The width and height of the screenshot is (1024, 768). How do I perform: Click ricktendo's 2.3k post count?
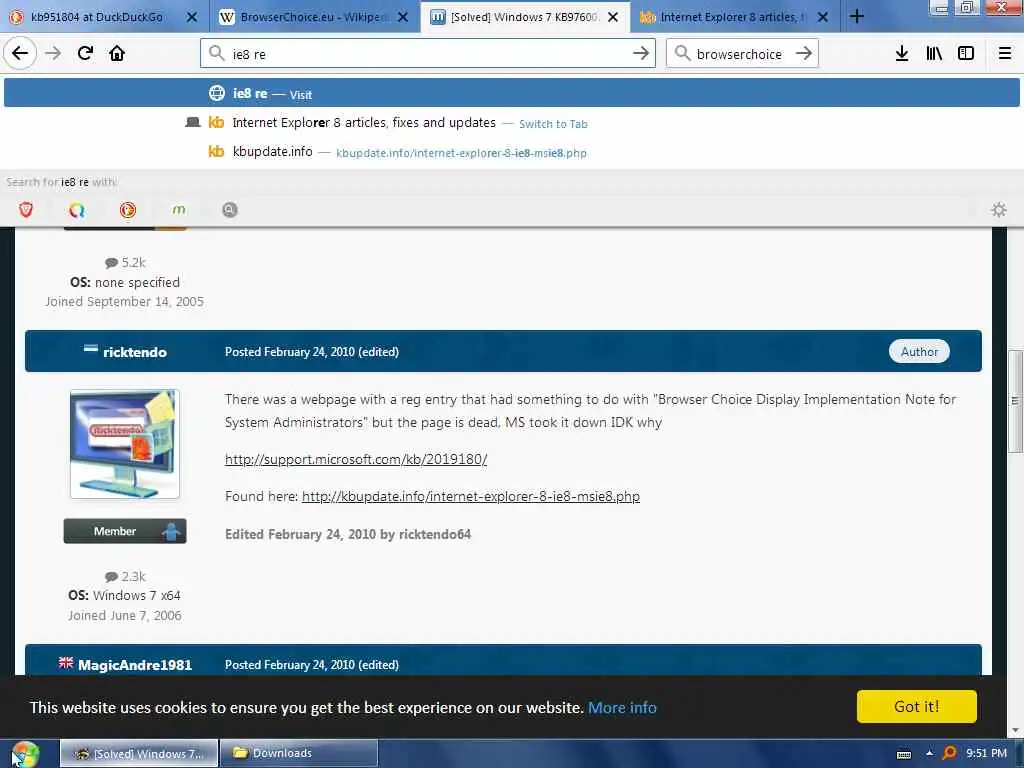(125, 577)
